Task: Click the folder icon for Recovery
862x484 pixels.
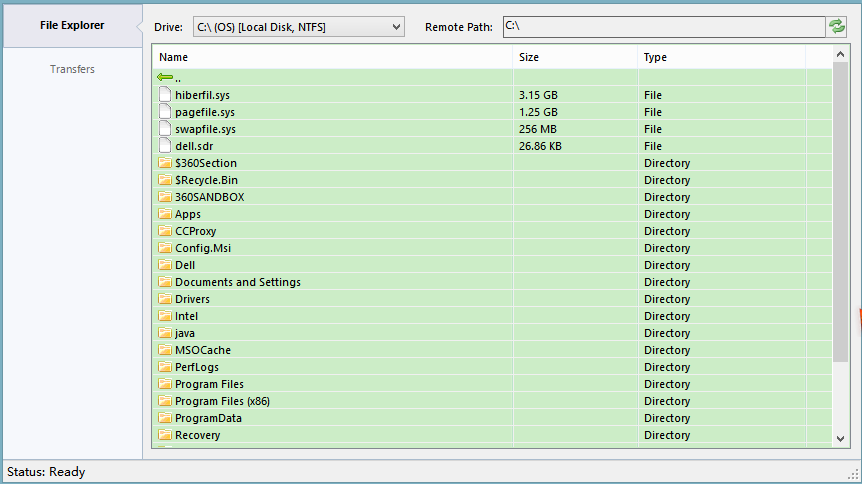Action: click(164, 435)
